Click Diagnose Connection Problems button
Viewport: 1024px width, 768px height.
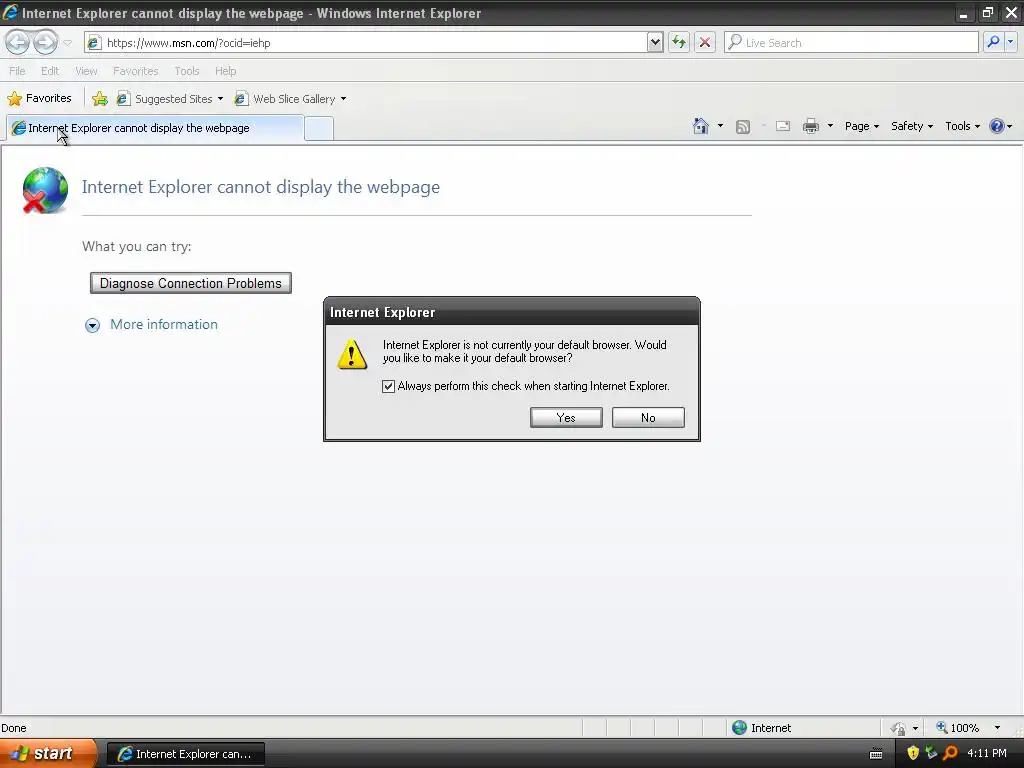[x=191, y=283]
